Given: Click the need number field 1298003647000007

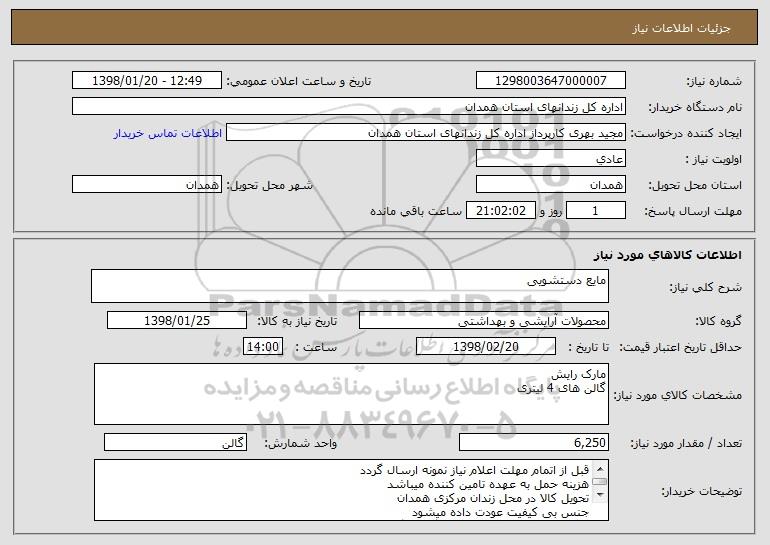Looking at the screenshot, I should (x=550, y=80).
